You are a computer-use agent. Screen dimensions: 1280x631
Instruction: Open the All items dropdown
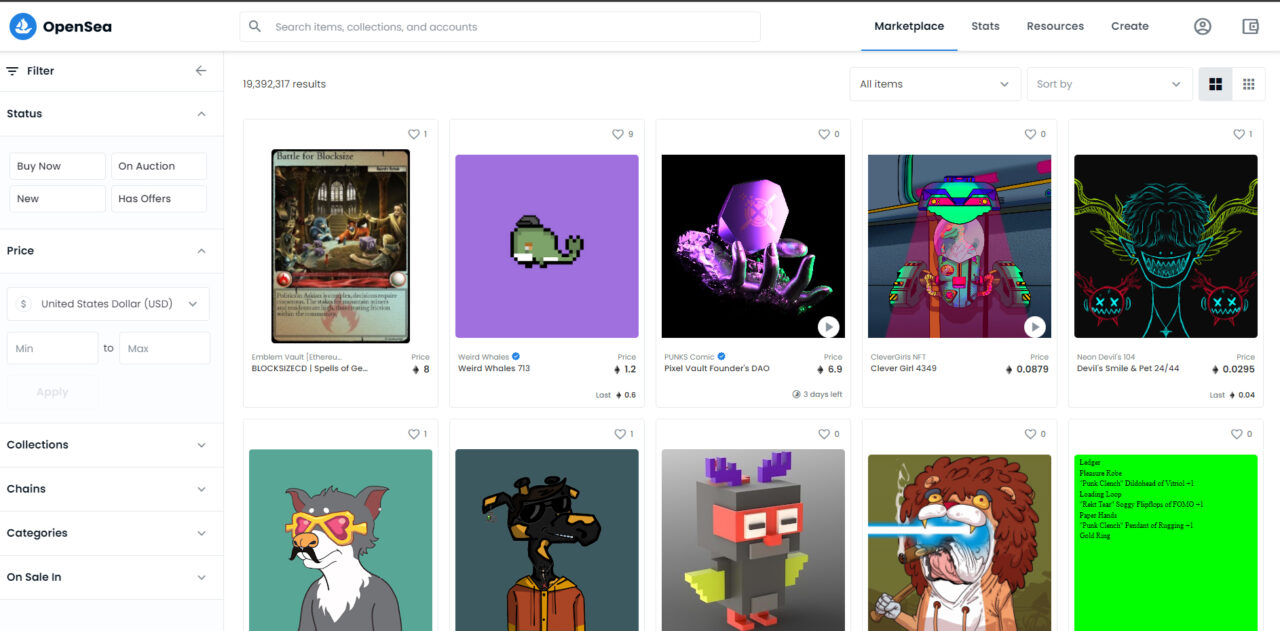(x=934, y=84)
